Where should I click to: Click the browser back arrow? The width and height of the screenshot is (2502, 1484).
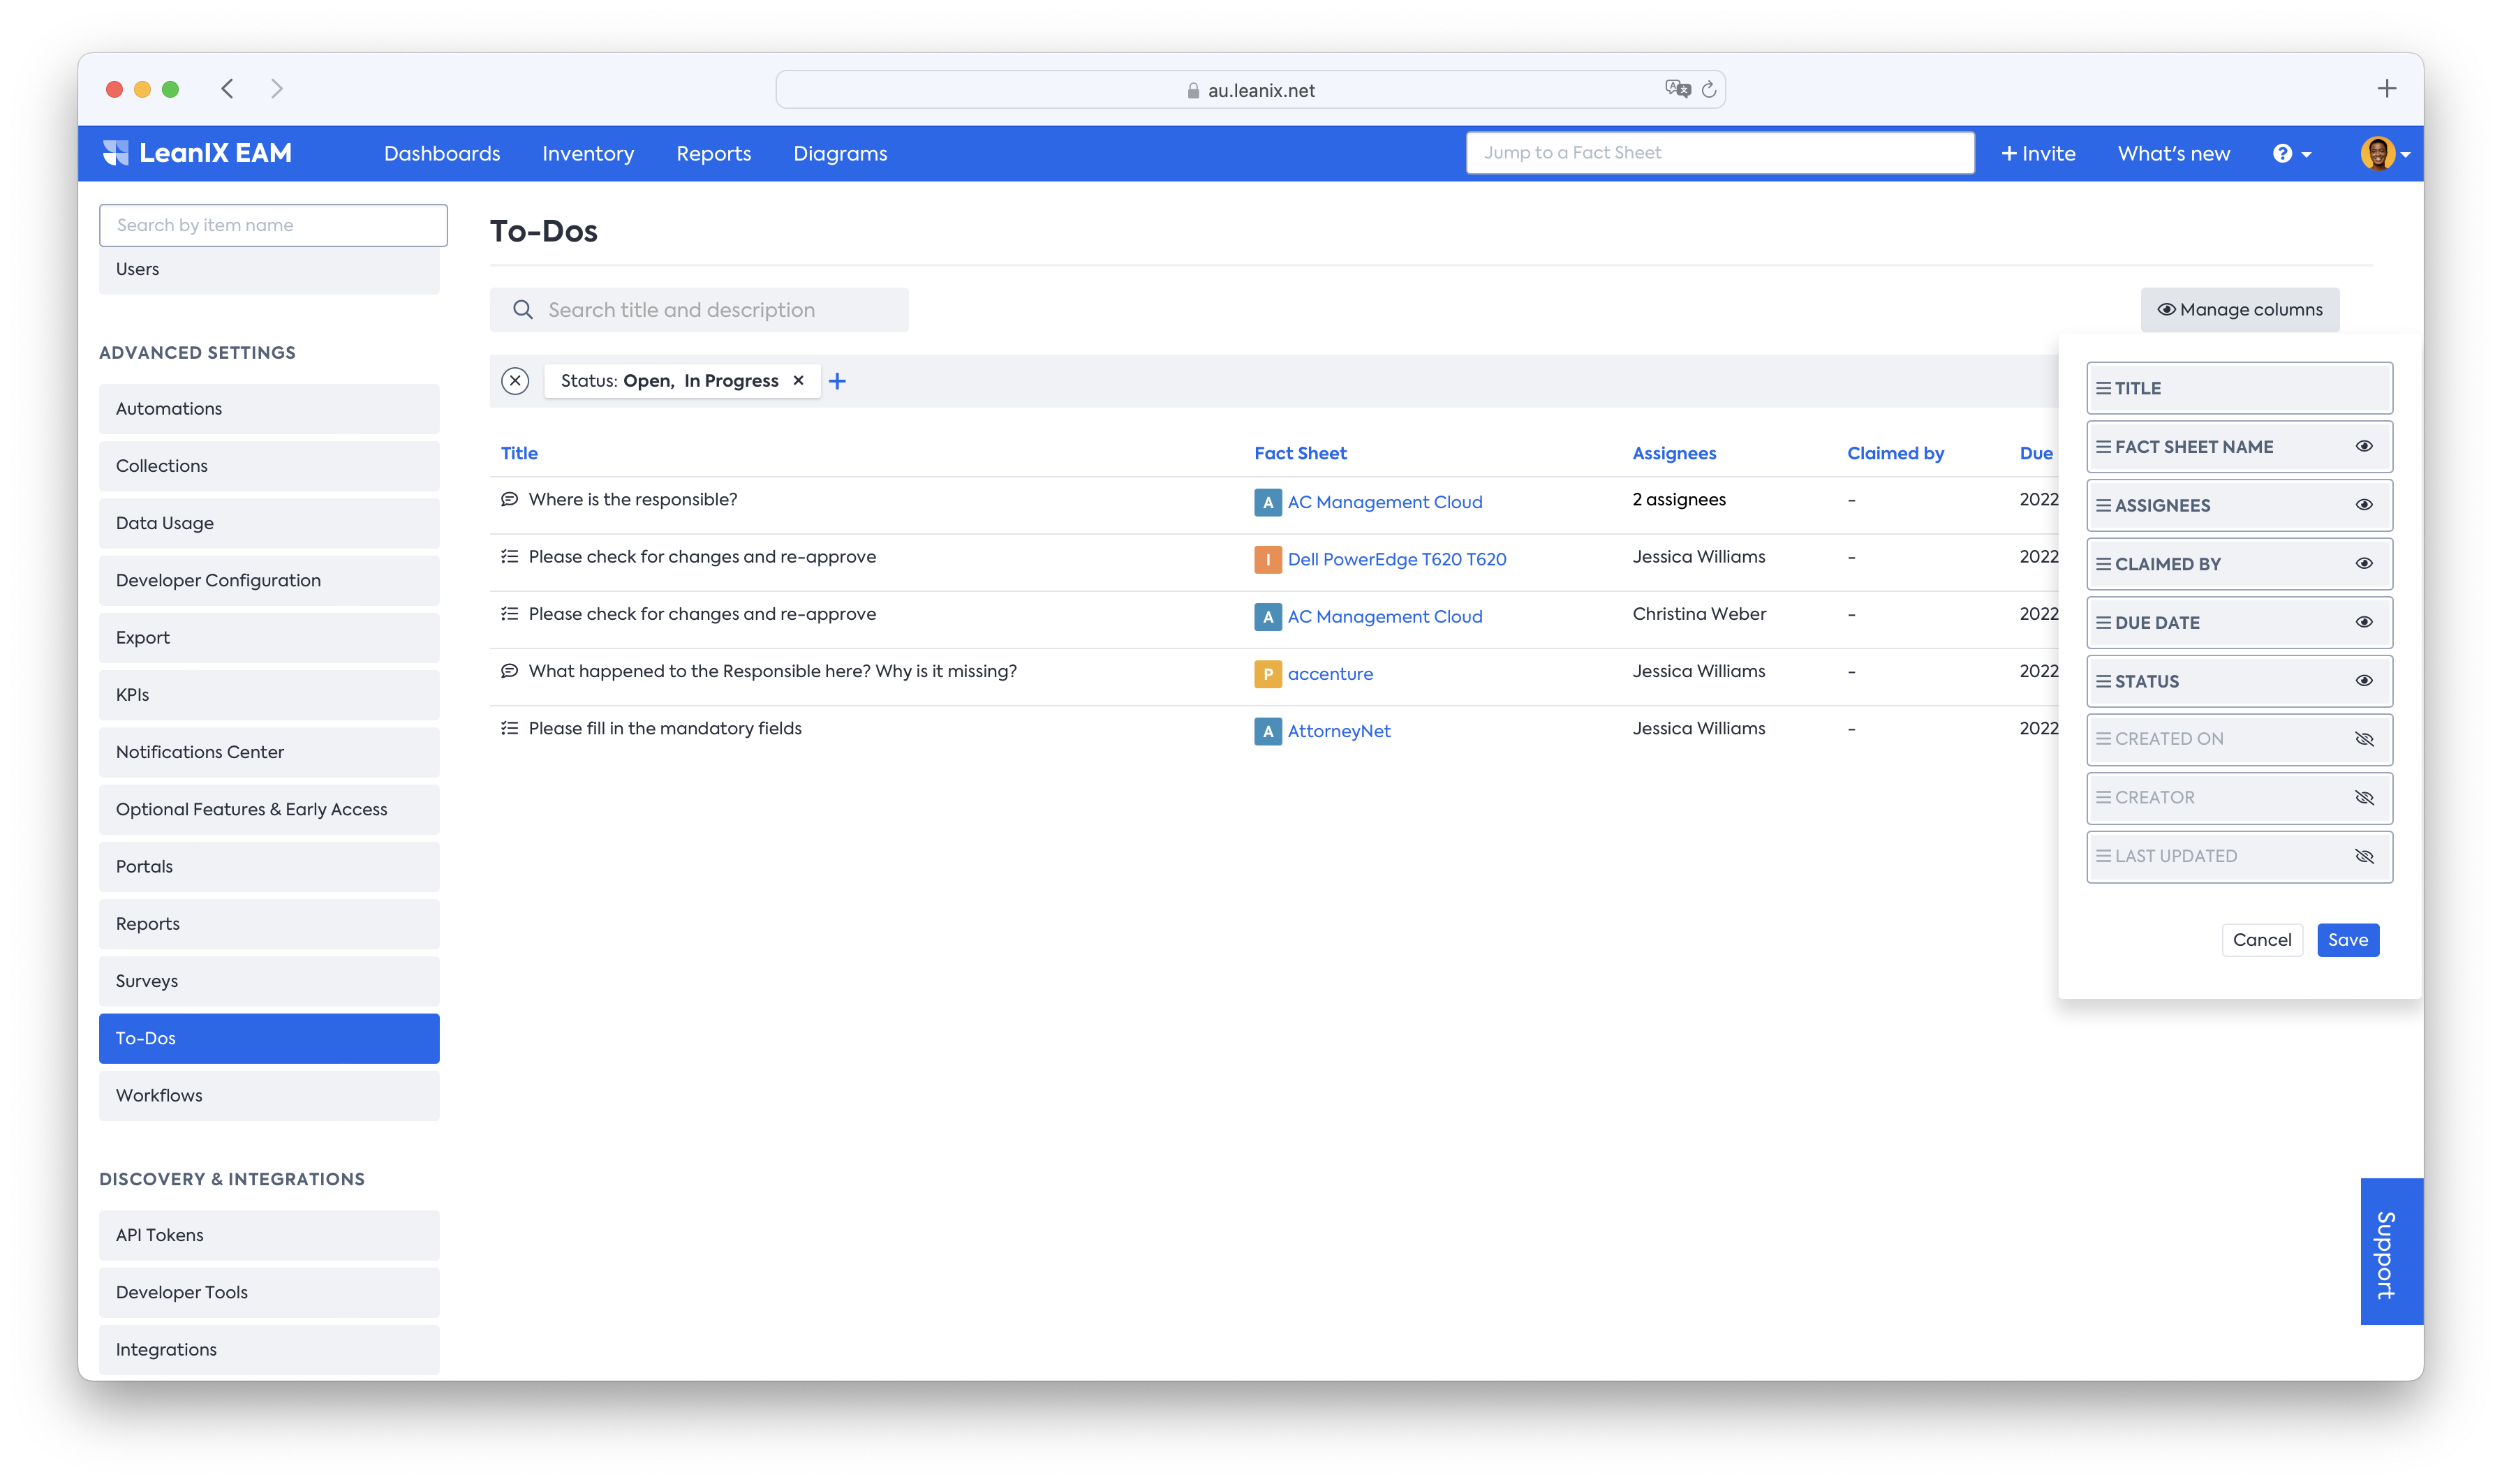(x=228, y=89)
